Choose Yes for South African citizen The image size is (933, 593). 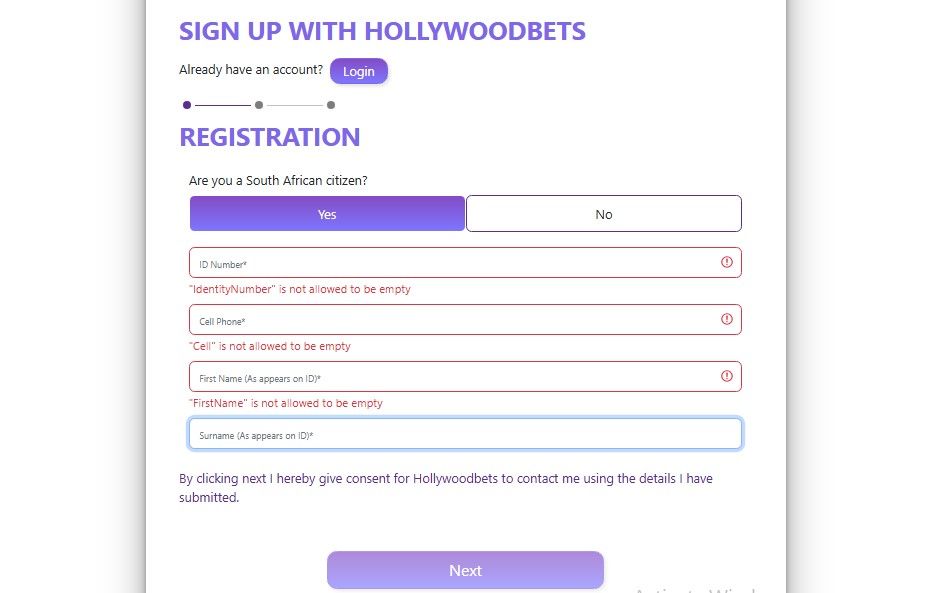tap(327, 214)
